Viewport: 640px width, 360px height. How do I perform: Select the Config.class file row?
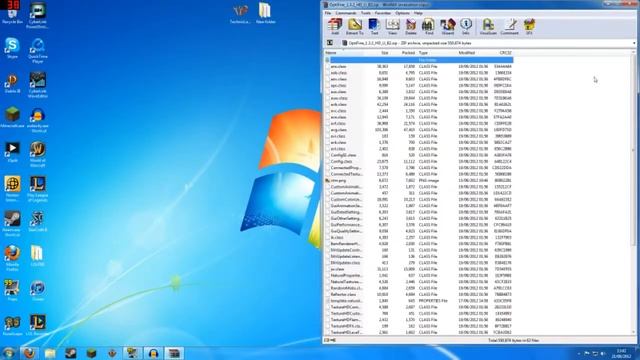pyautogui.click(x=419, y=162)
